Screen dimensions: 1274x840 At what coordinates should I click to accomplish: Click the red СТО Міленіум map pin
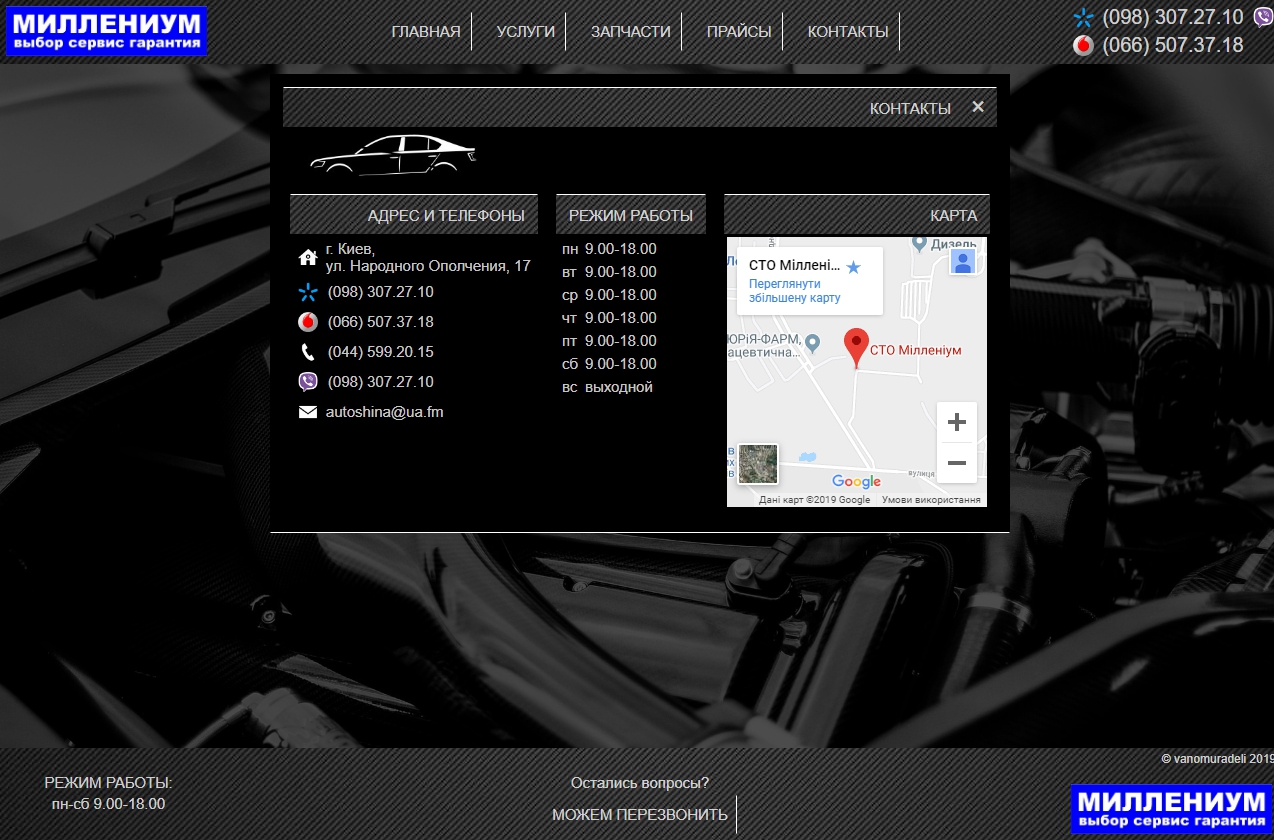click(x=856, y=346)
